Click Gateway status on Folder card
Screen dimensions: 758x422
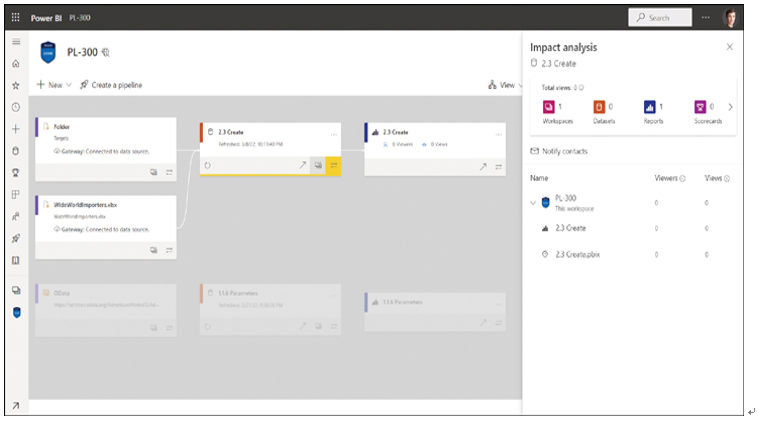point(101,151)
